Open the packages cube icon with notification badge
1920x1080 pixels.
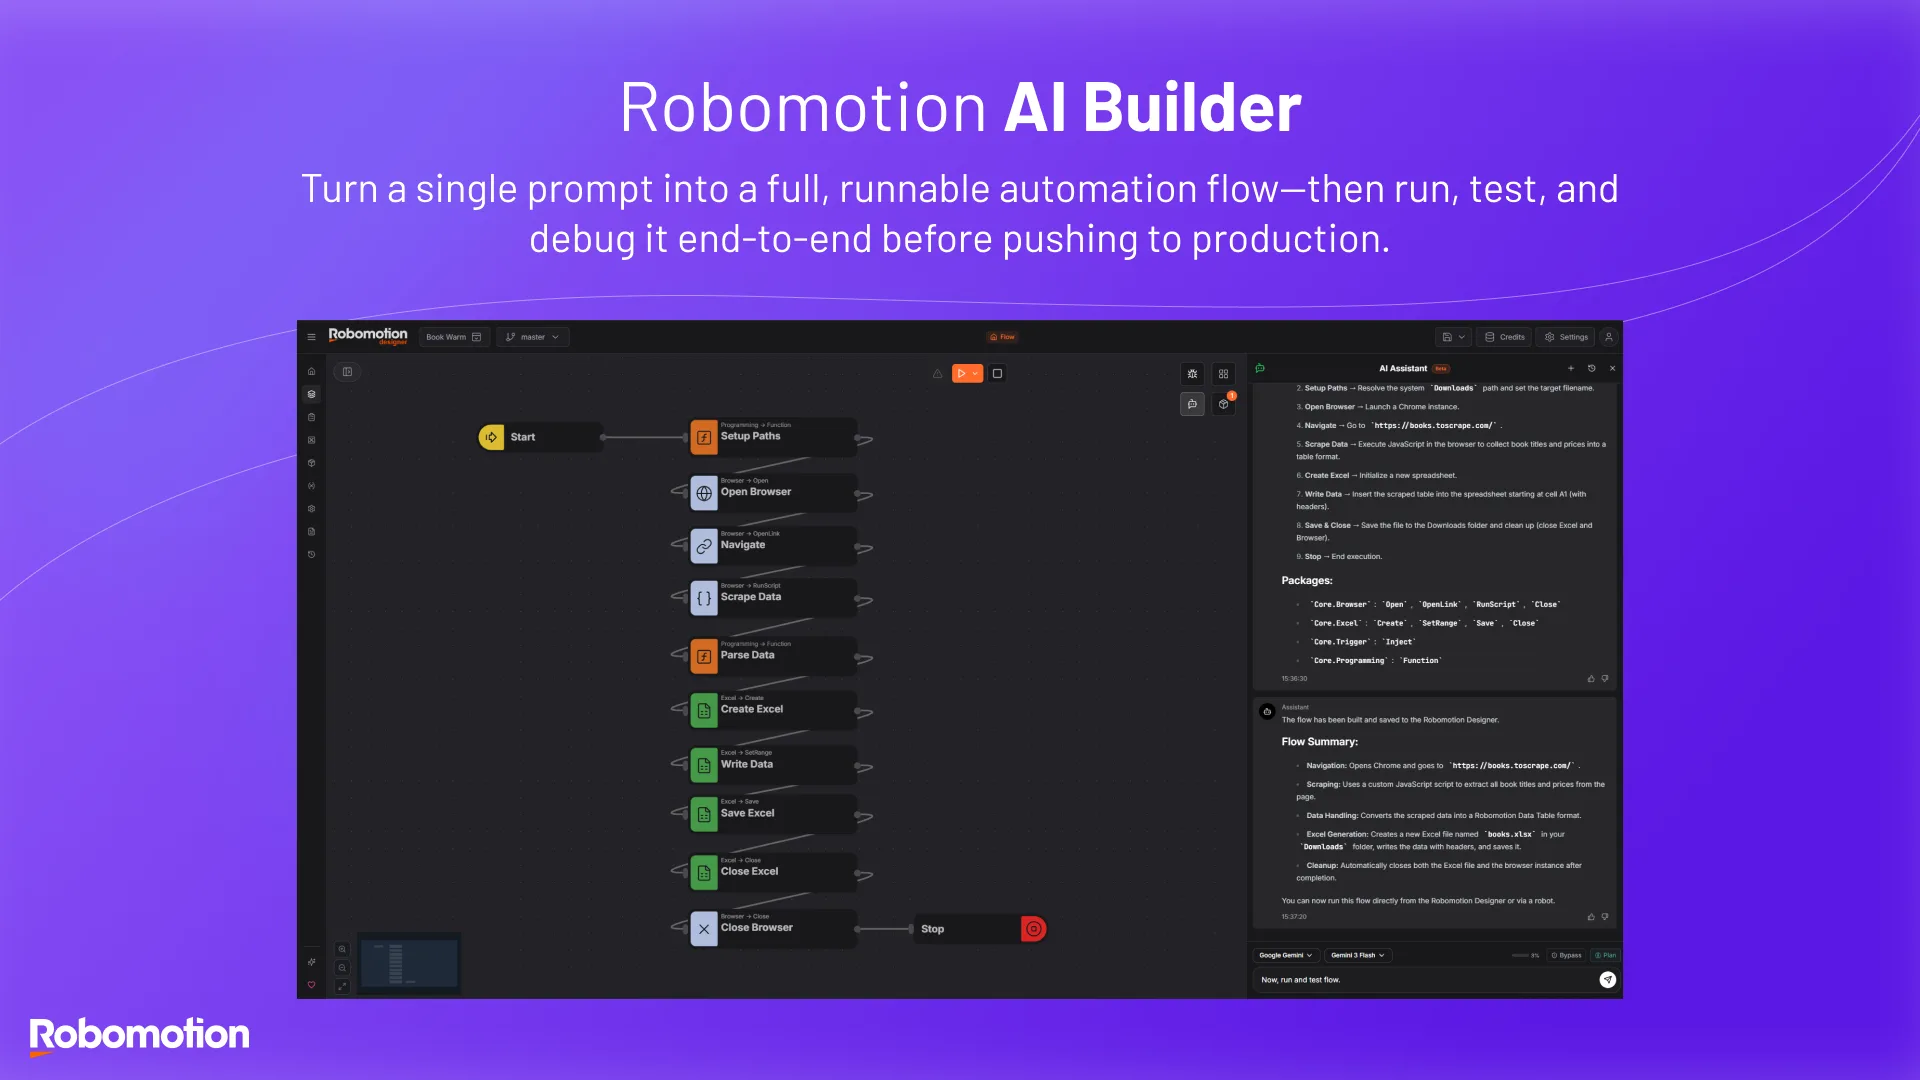coord(1223,404)
